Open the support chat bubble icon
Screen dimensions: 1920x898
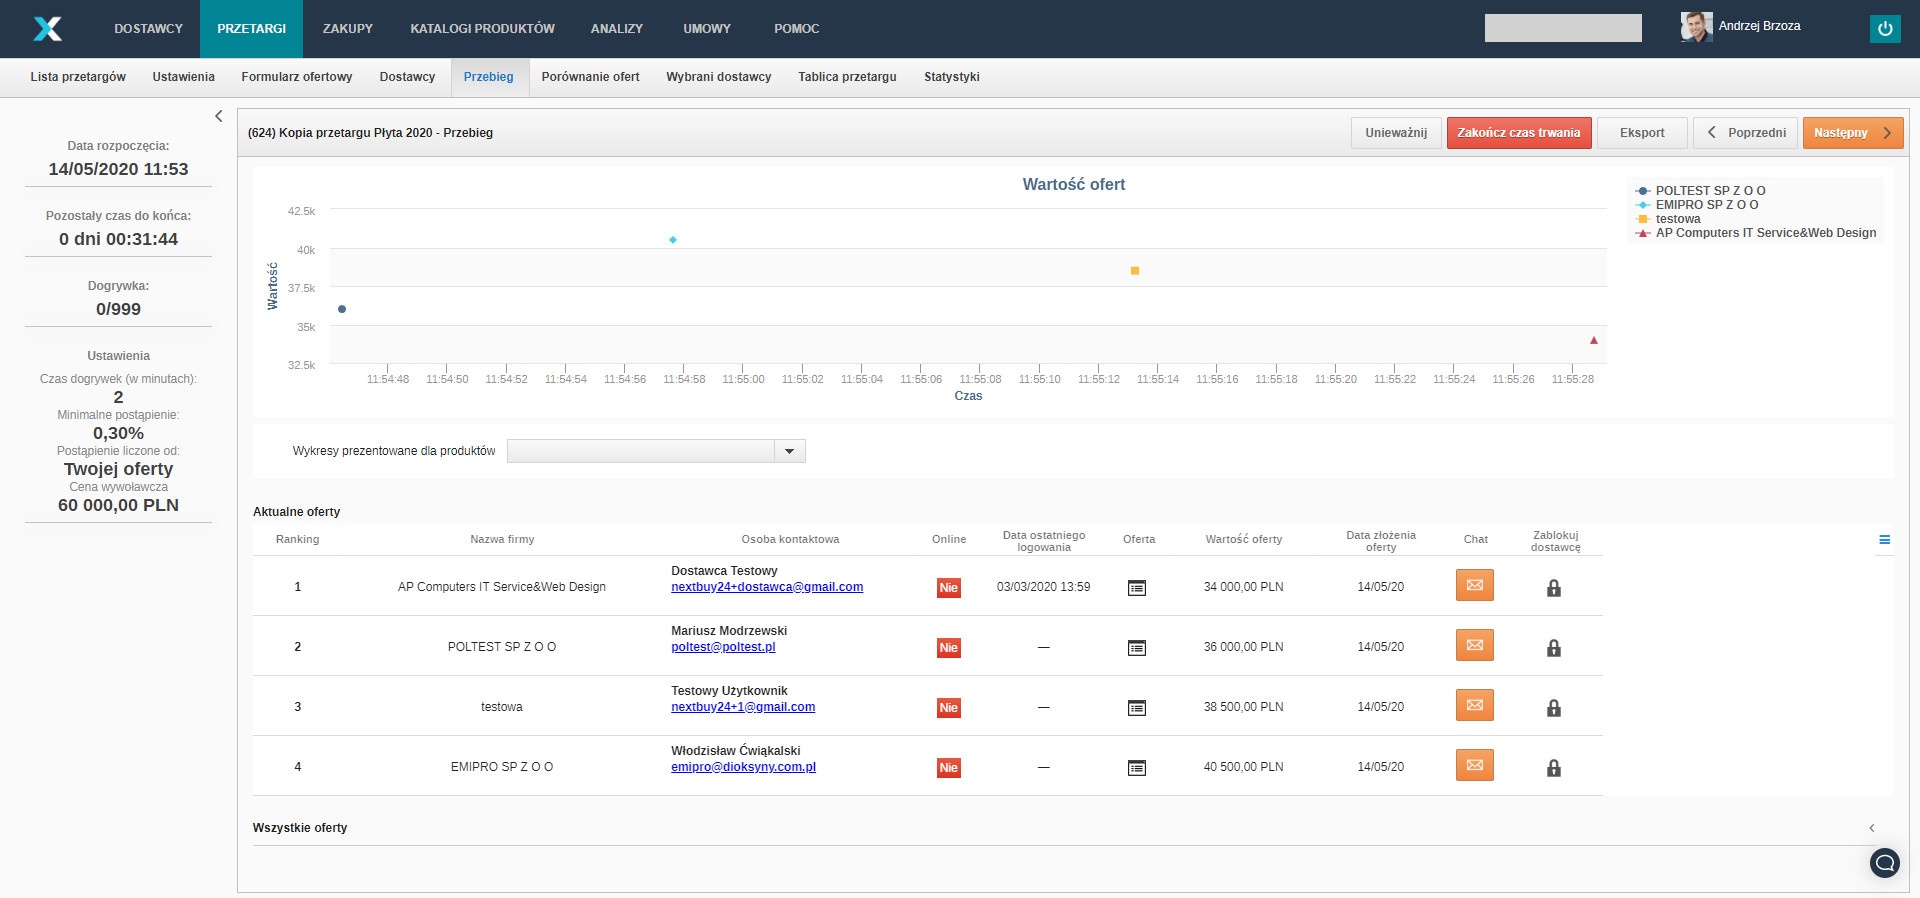1884,862
